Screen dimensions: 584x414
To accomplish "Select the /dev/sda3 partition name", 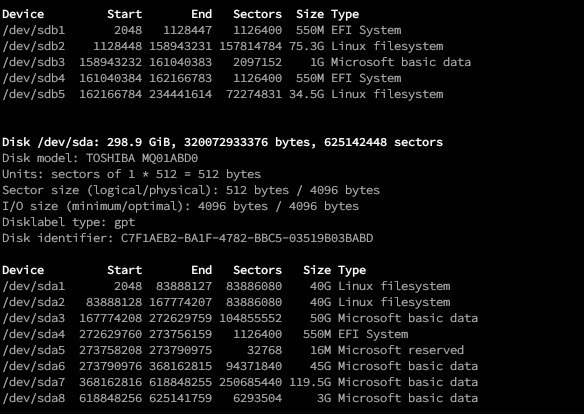I will coord(34,318).
